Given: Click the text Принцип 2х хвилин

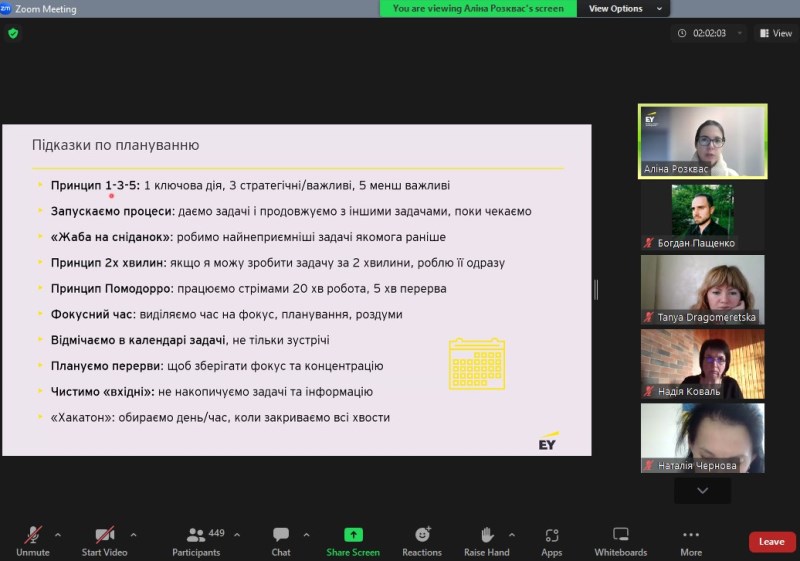Looking at the screenshot, I should tap(109, 263).
